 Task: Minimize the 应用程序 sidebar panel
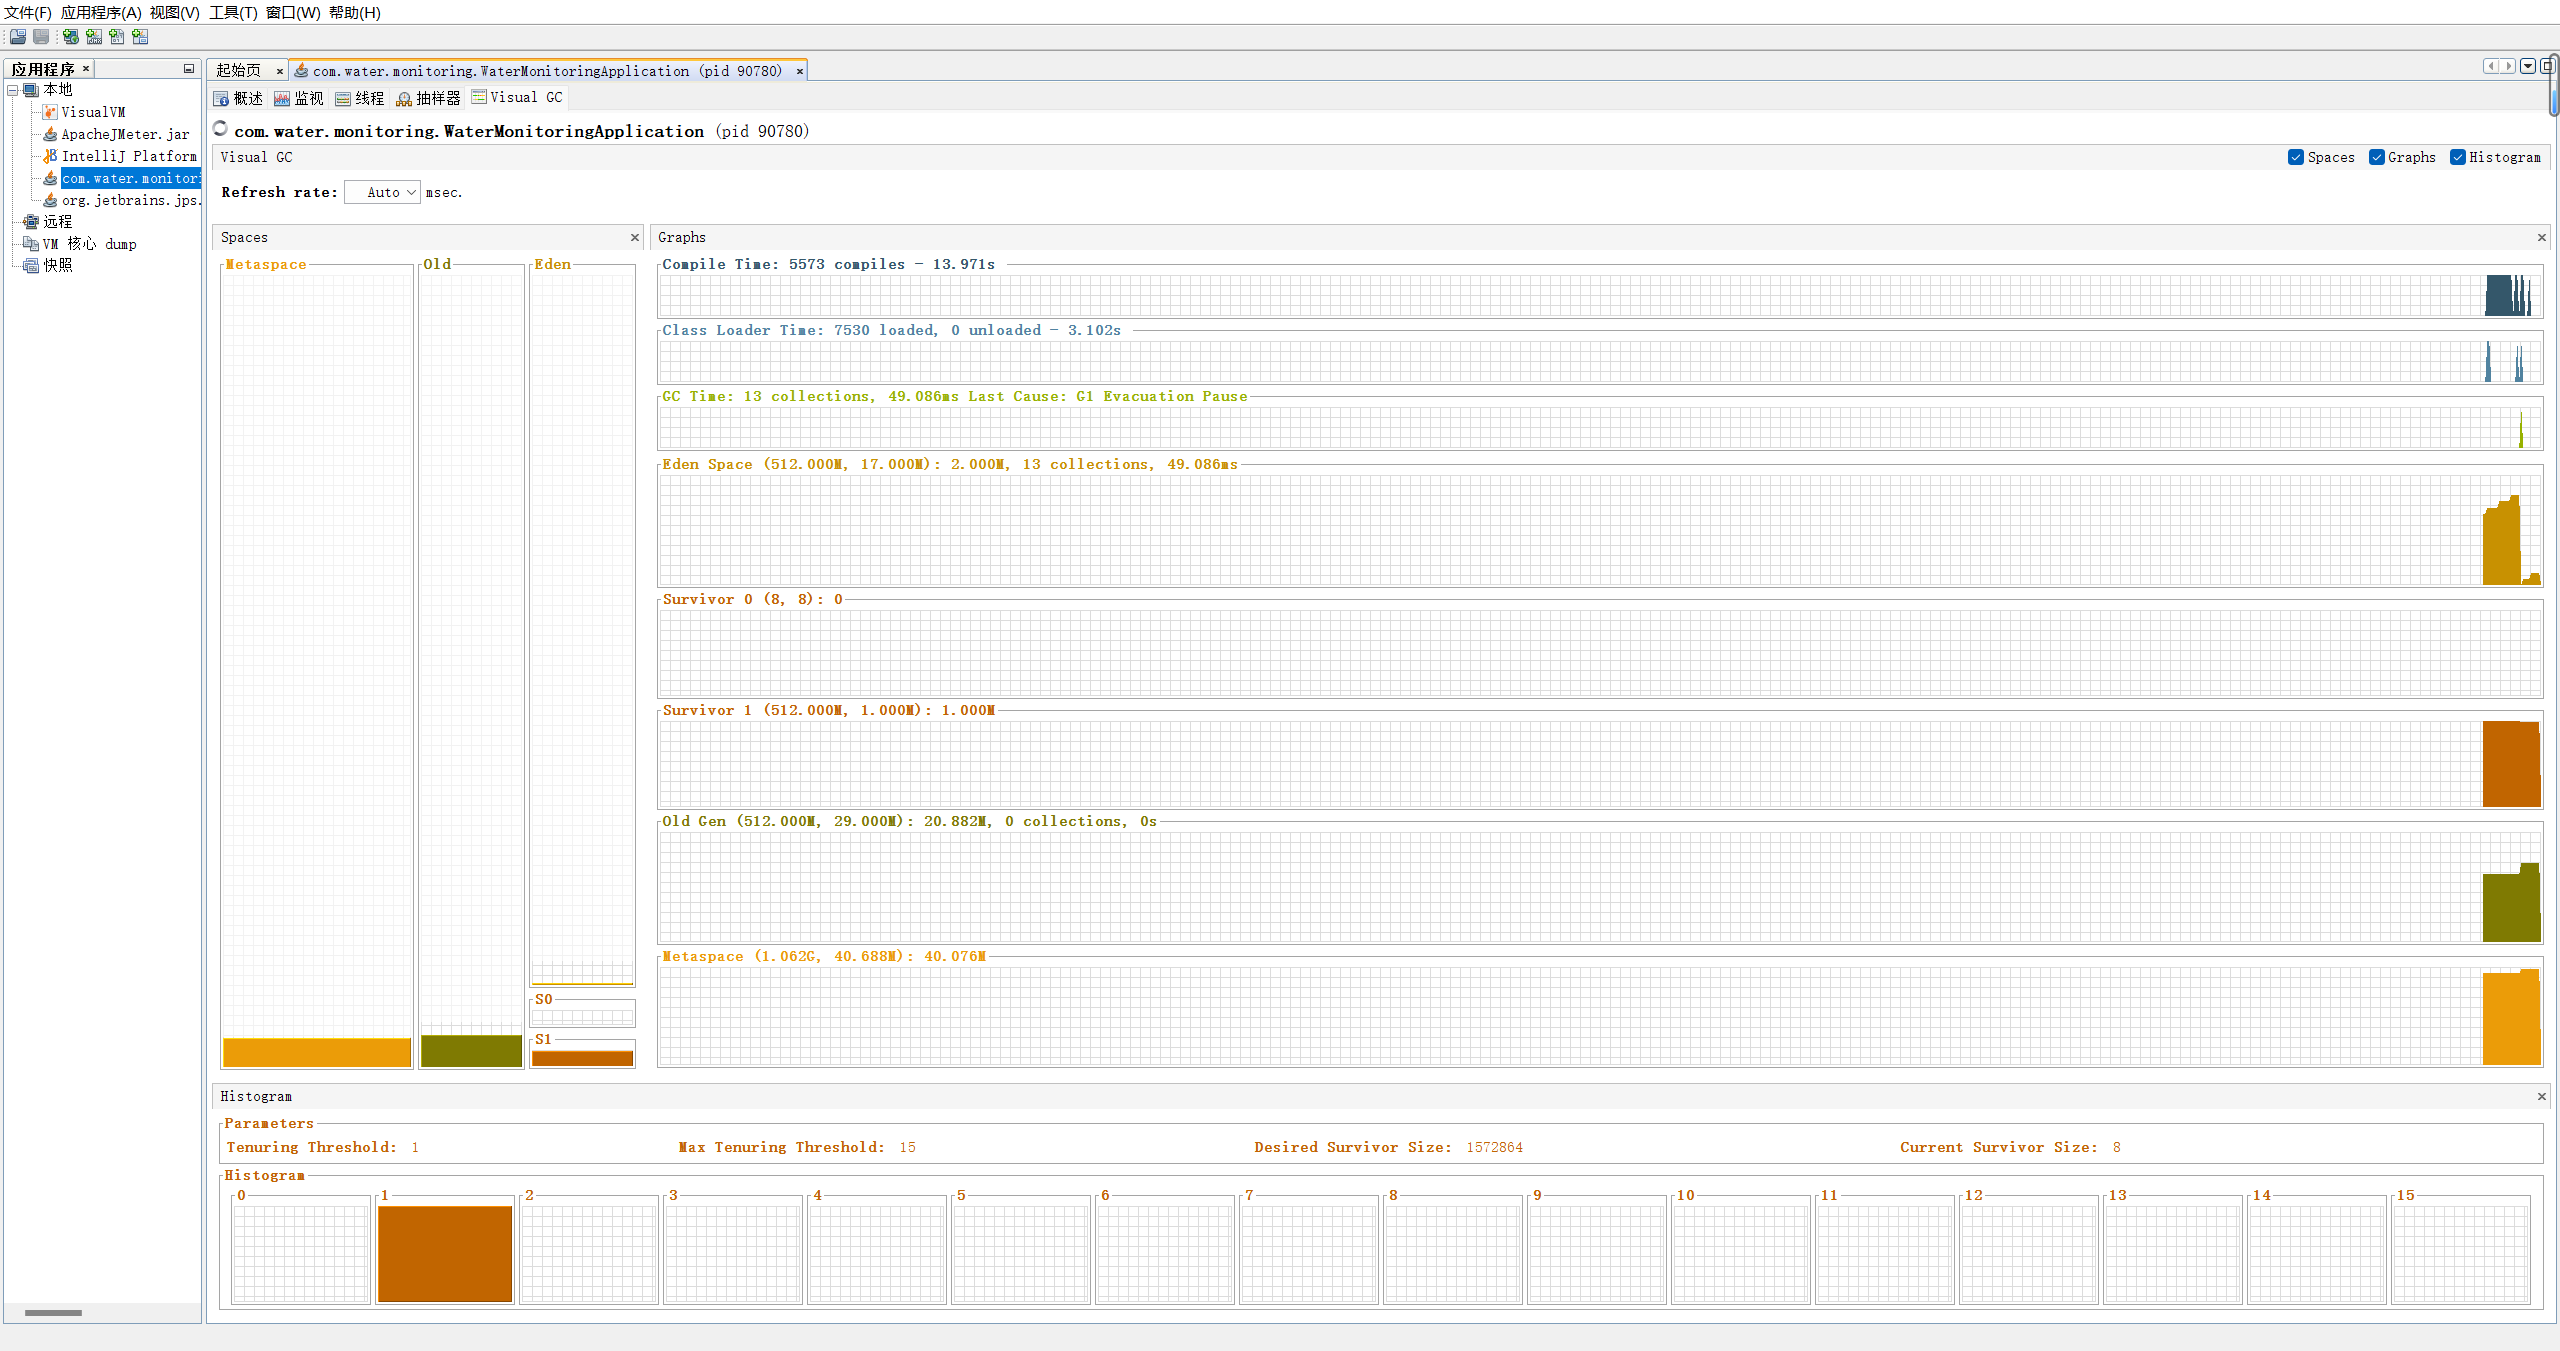coord(188,69)
